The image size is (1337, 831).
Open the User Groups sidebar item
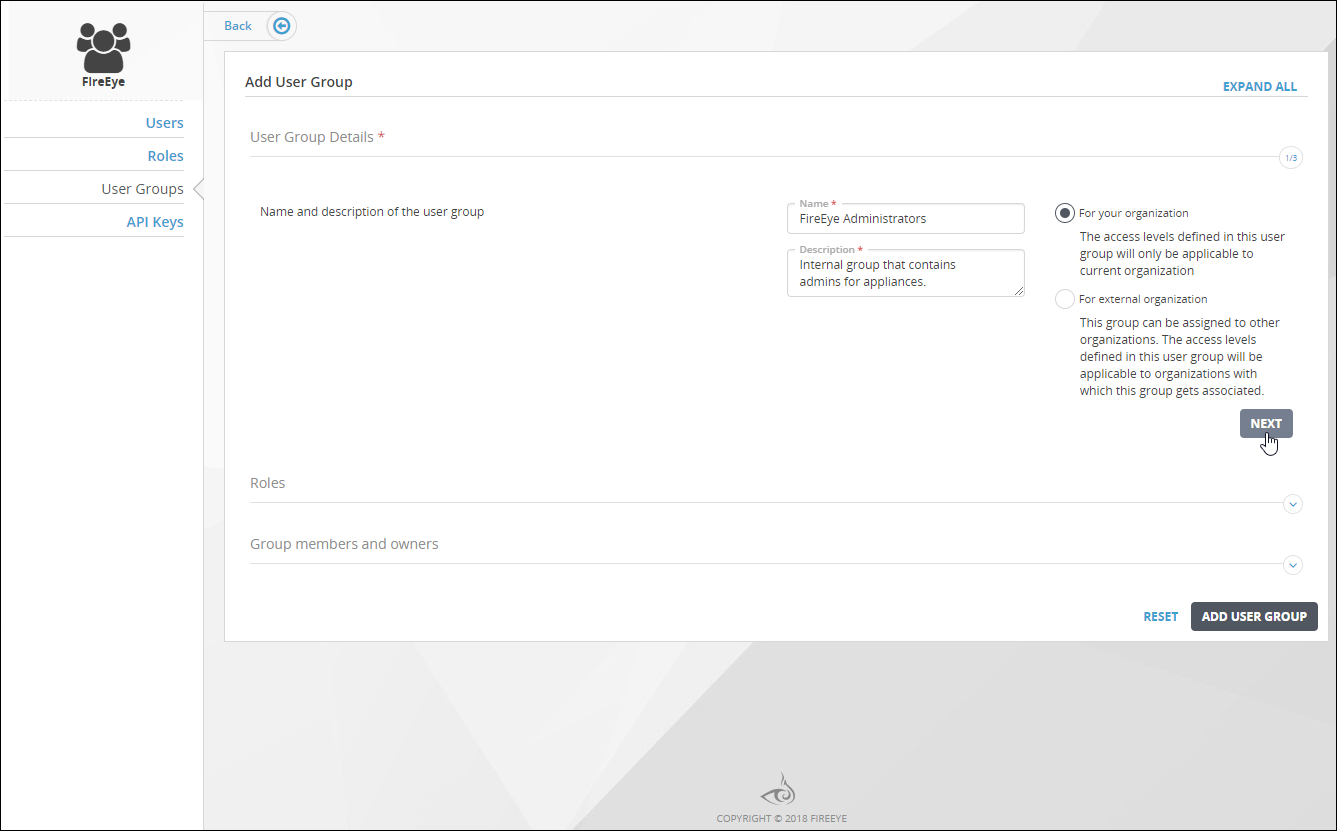pos(143,189)
